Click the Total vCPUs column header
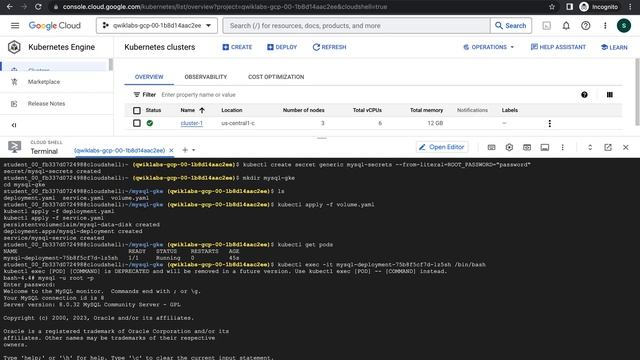 pyautogui.click(x=367, y=110)
